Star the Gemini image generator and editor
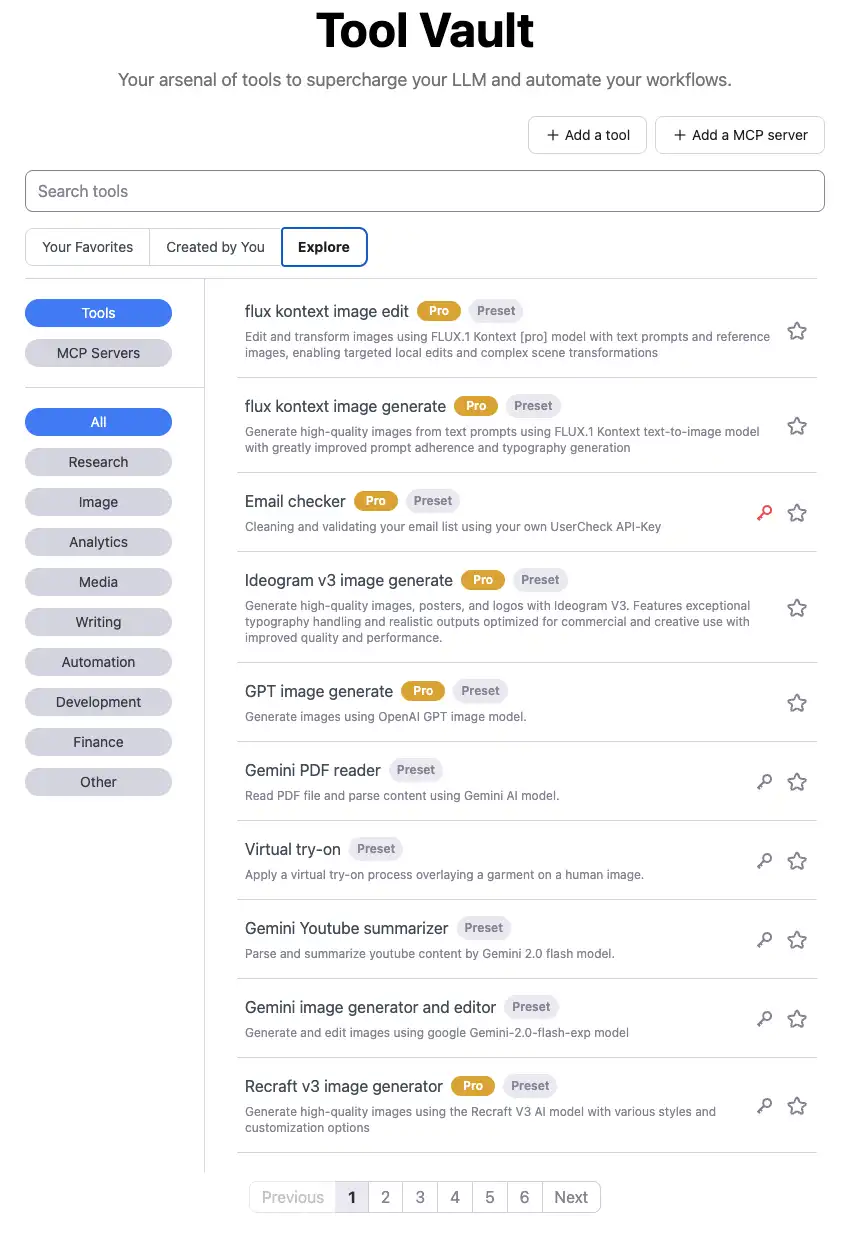Screen dimensions: 842x1238 coord(797,1019)
